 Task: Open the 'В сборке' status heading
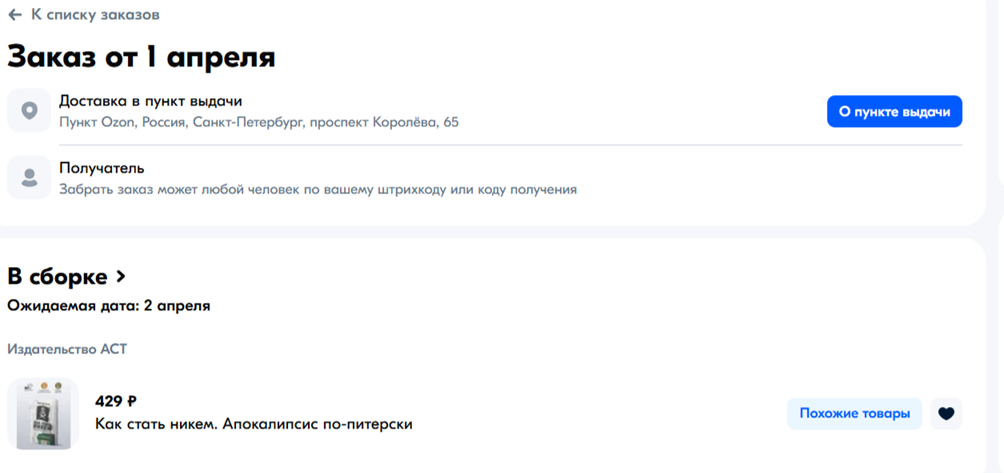click(67, 277)
